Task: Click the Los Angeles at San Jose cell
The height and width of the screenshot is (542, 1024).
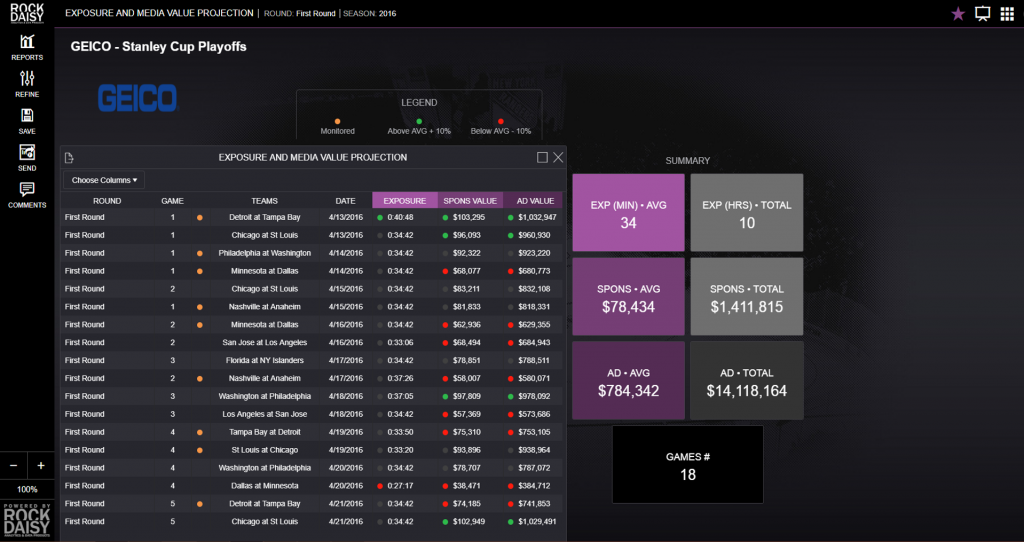Action: [x=264, y=414]
